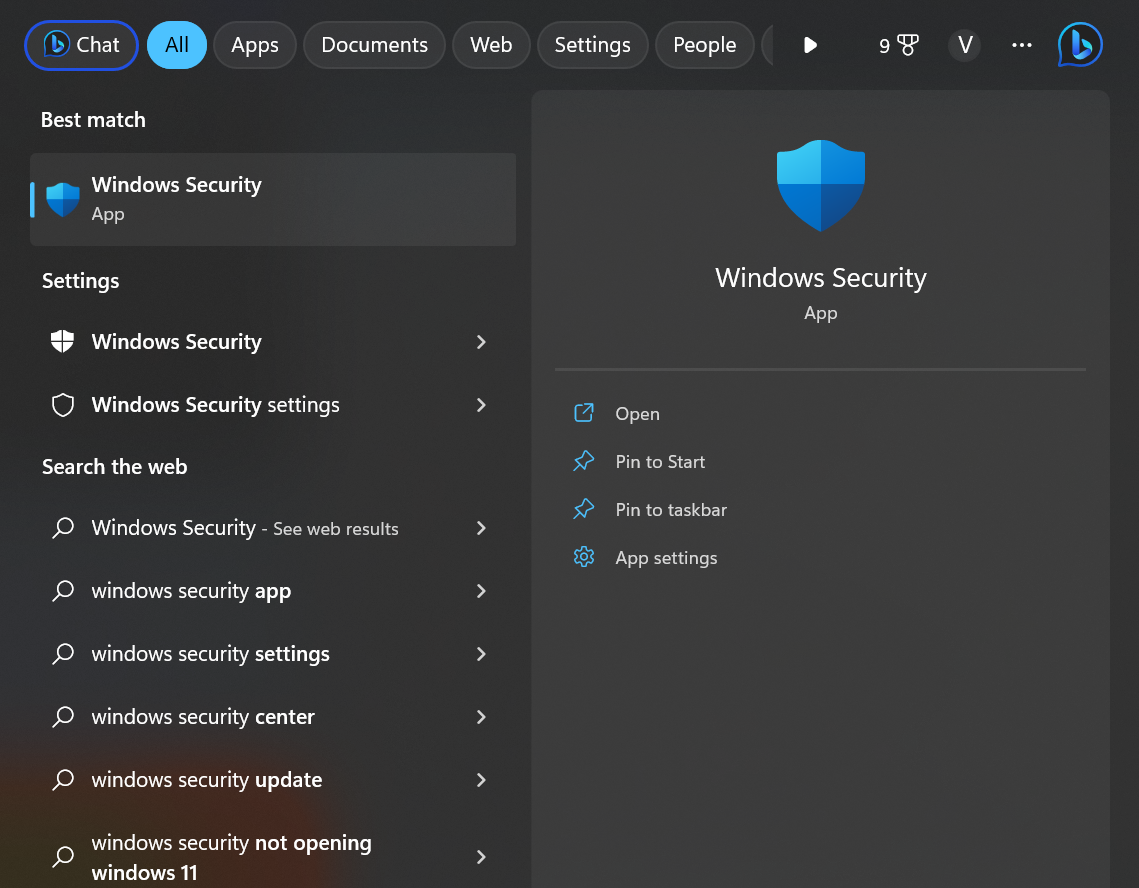Open 'windows security not opening windows 11' suggestion
Screen dimensions: 1139x888
[231, 857]
